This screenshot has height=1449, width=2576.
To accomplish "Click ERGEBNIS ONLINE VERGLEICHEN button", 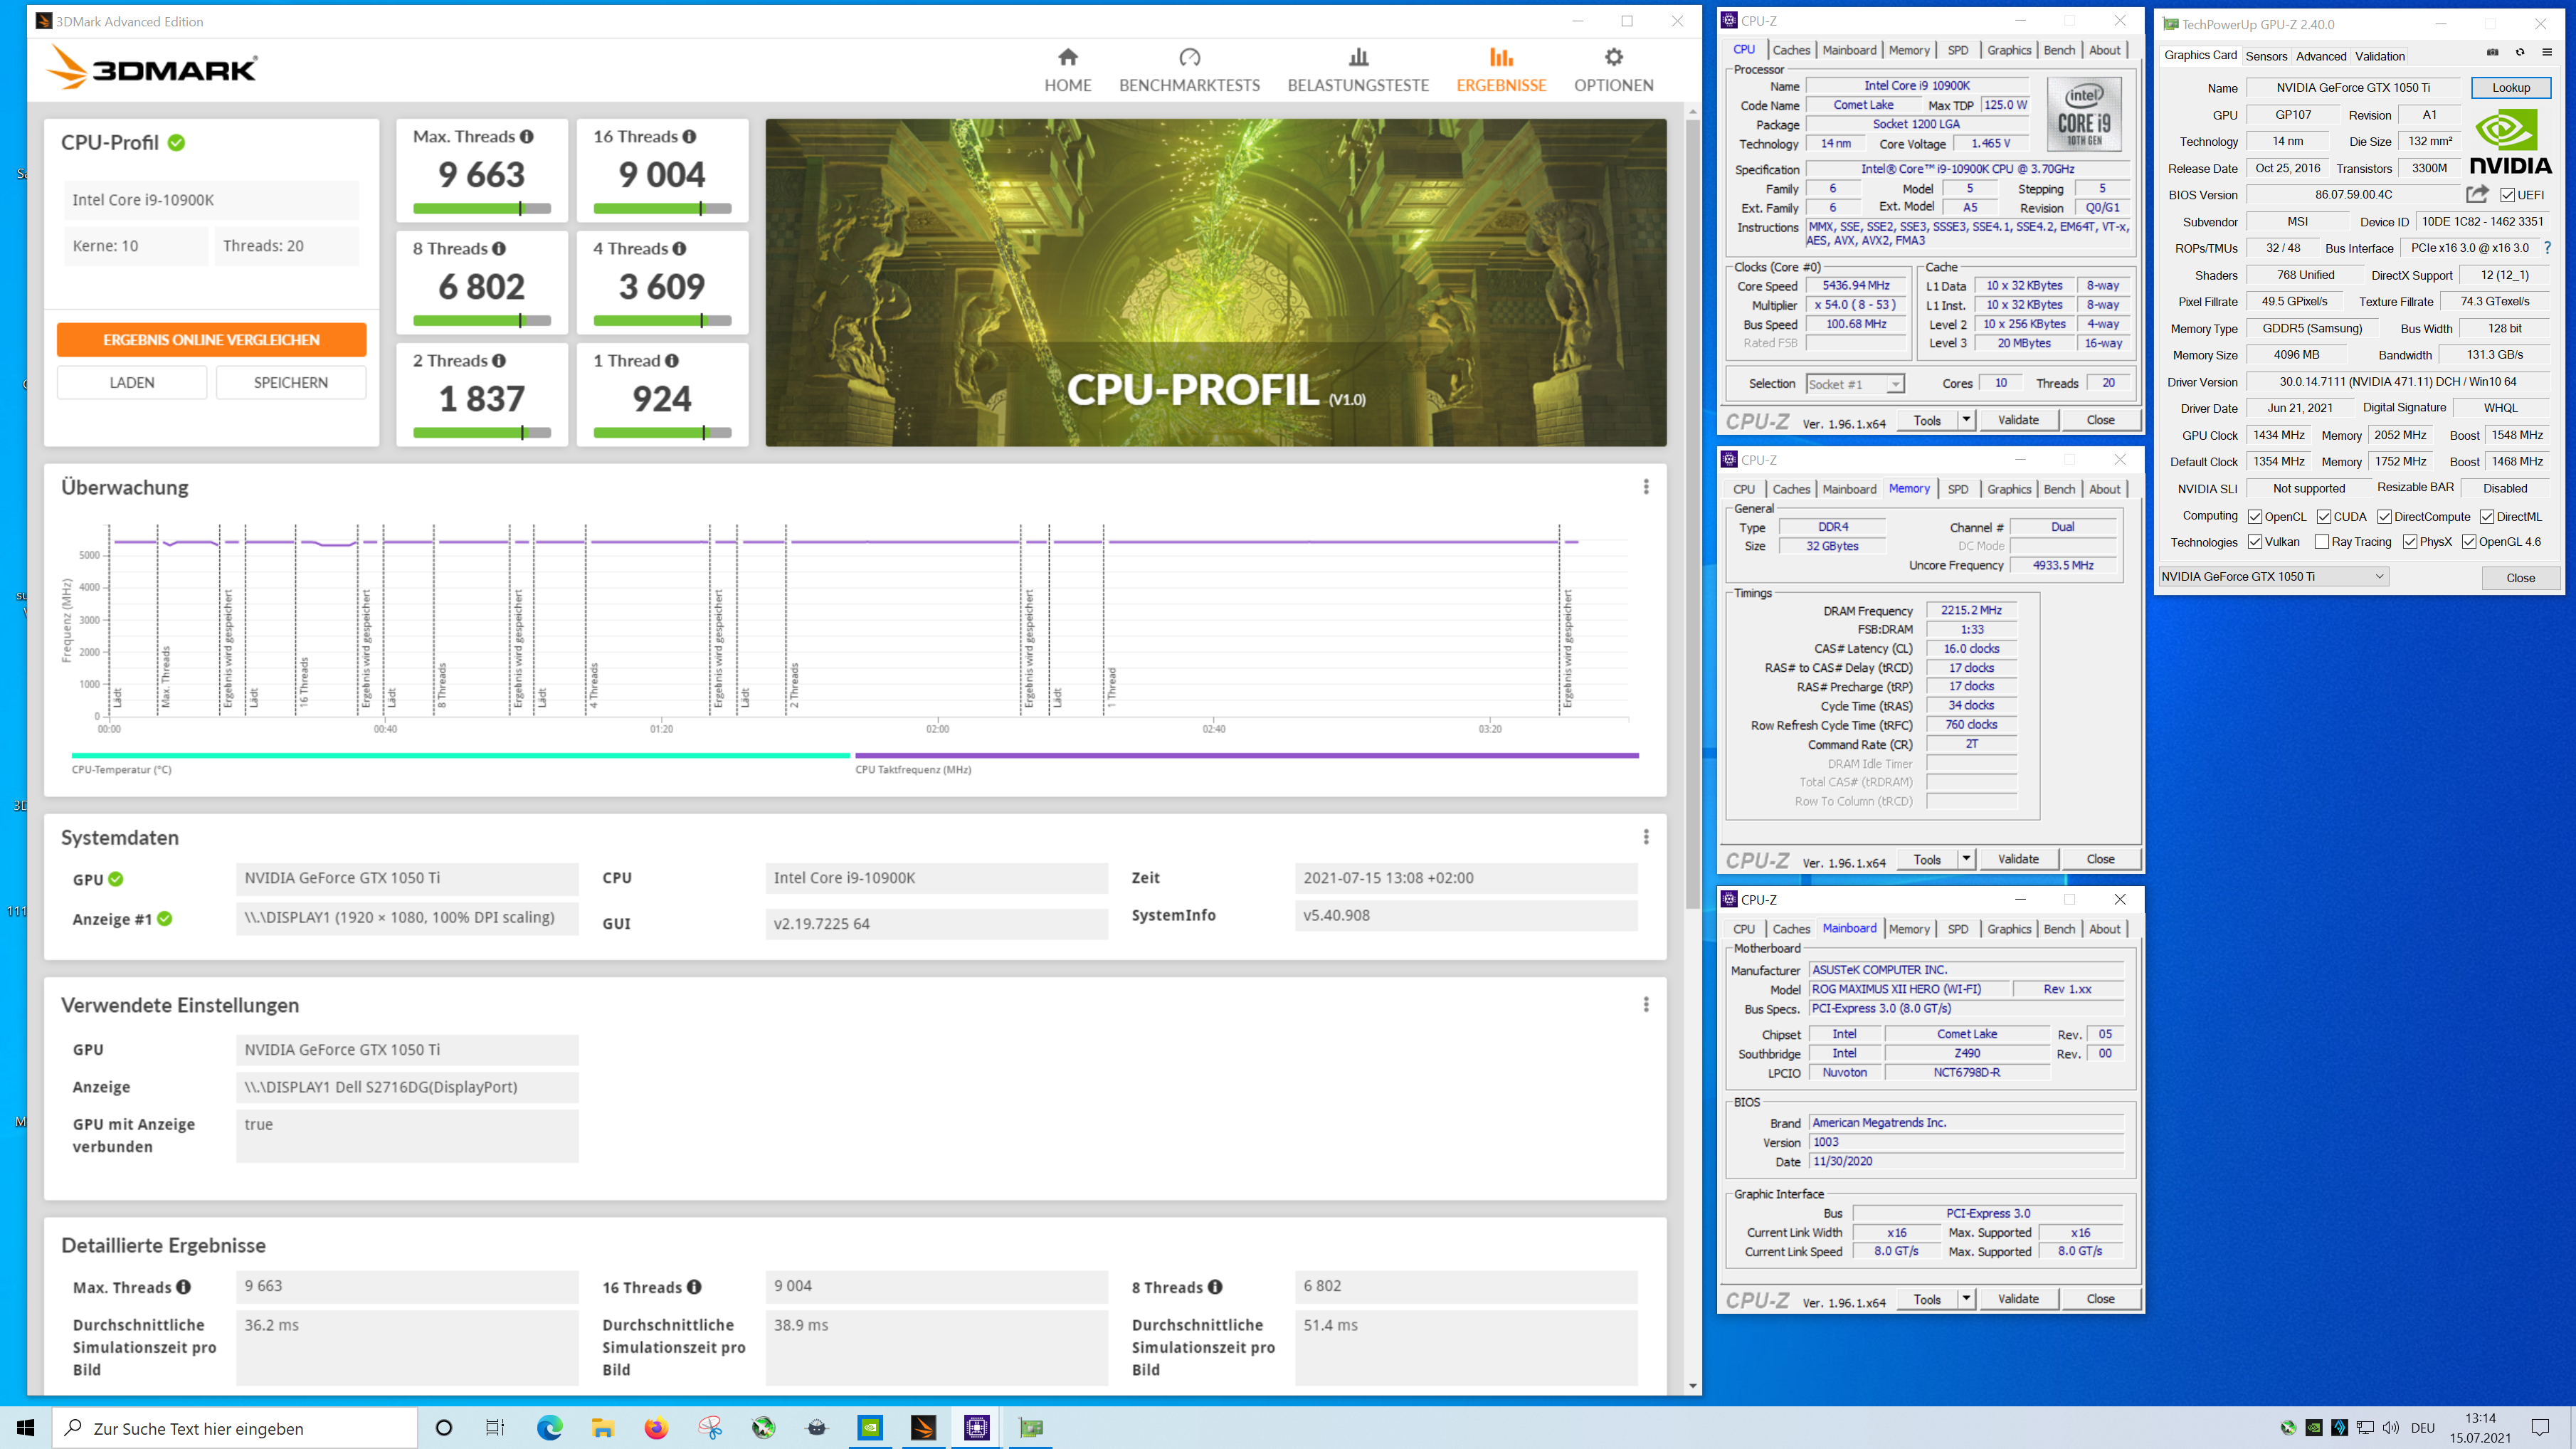I will pos(211,340).
